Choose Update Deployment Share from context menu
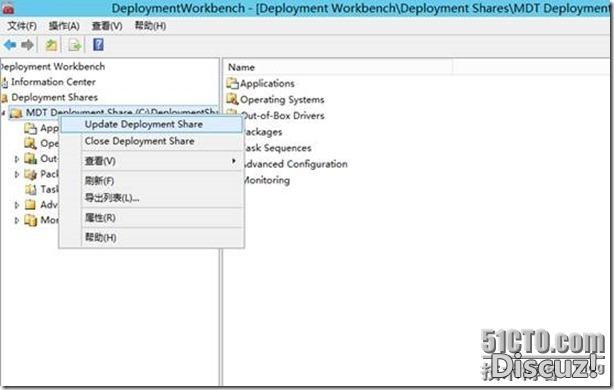Image resolution: width=614 pixels, height=390 pixels. 152,125
